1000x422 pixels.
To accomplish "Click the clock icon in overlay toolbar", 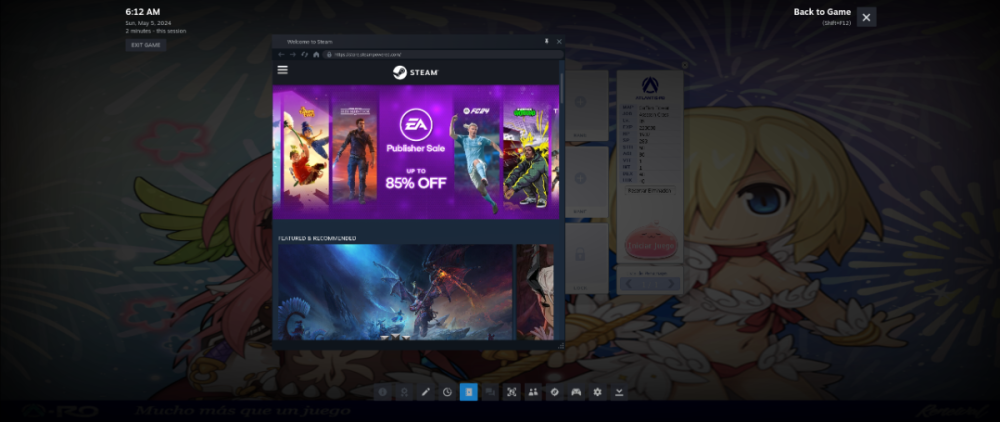I will point(447,393).
